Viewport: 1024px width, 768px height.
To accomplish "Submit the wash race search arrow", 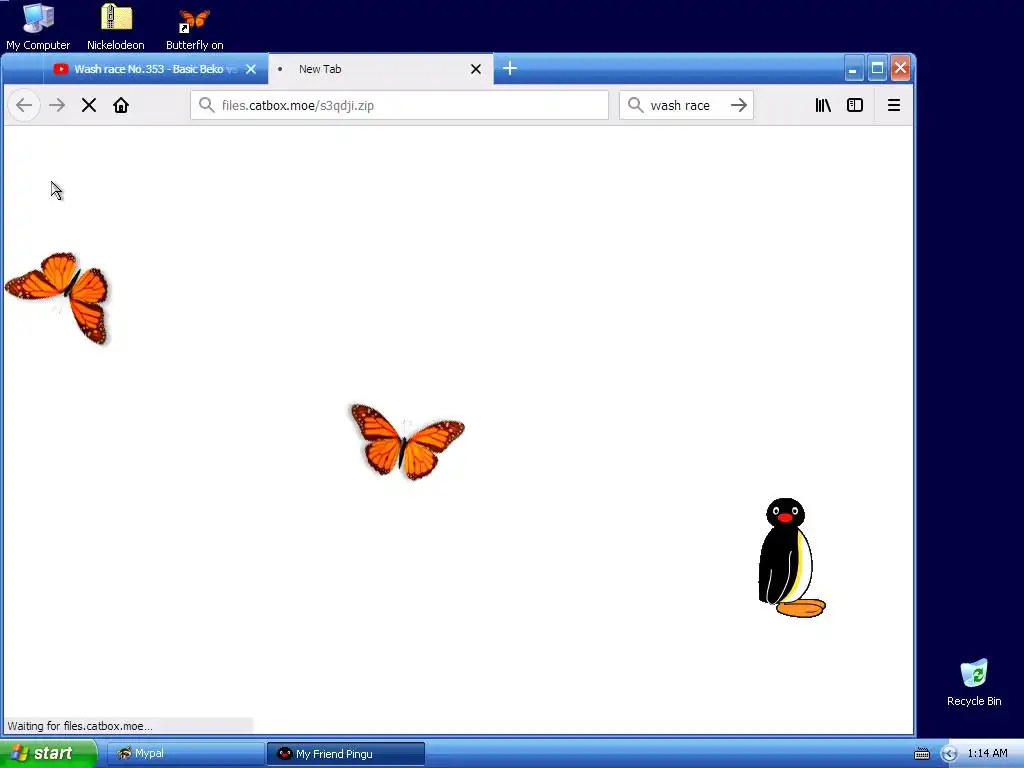I will point(739,105).
